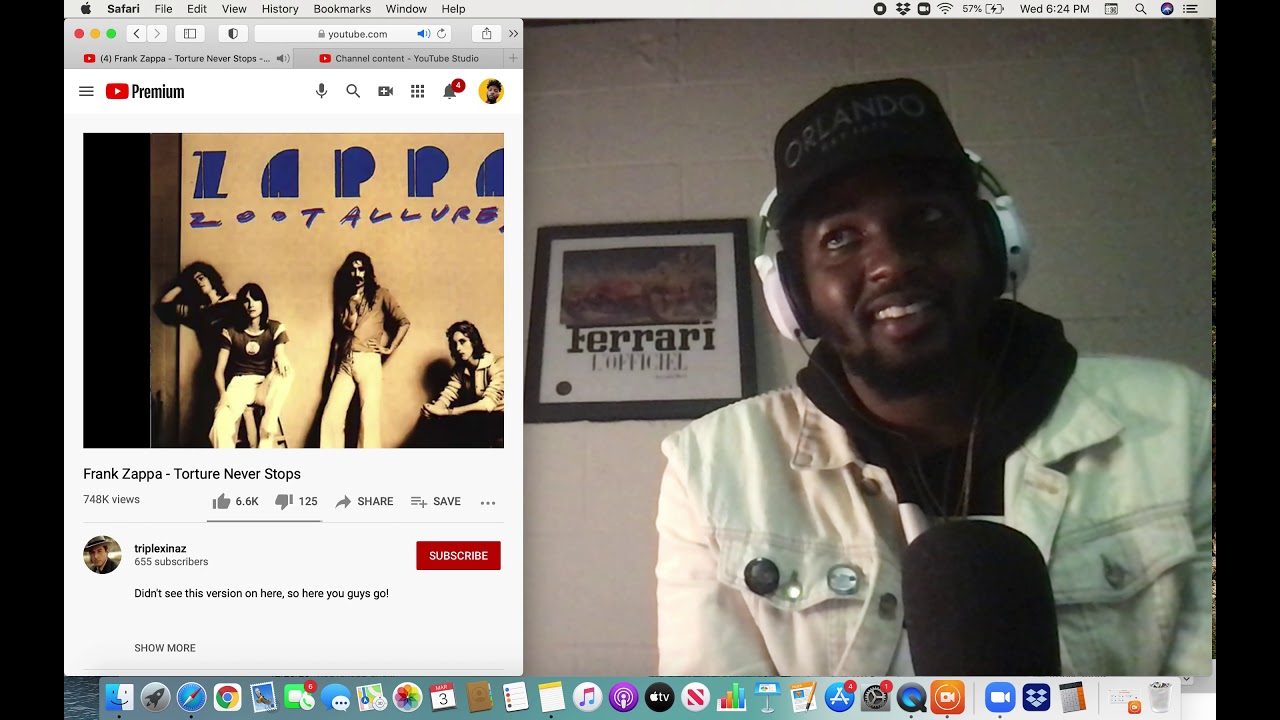This screenshot has width=1280, height=720.
Task: Open Google Chrome from the Dock
Action: [227, 697]
